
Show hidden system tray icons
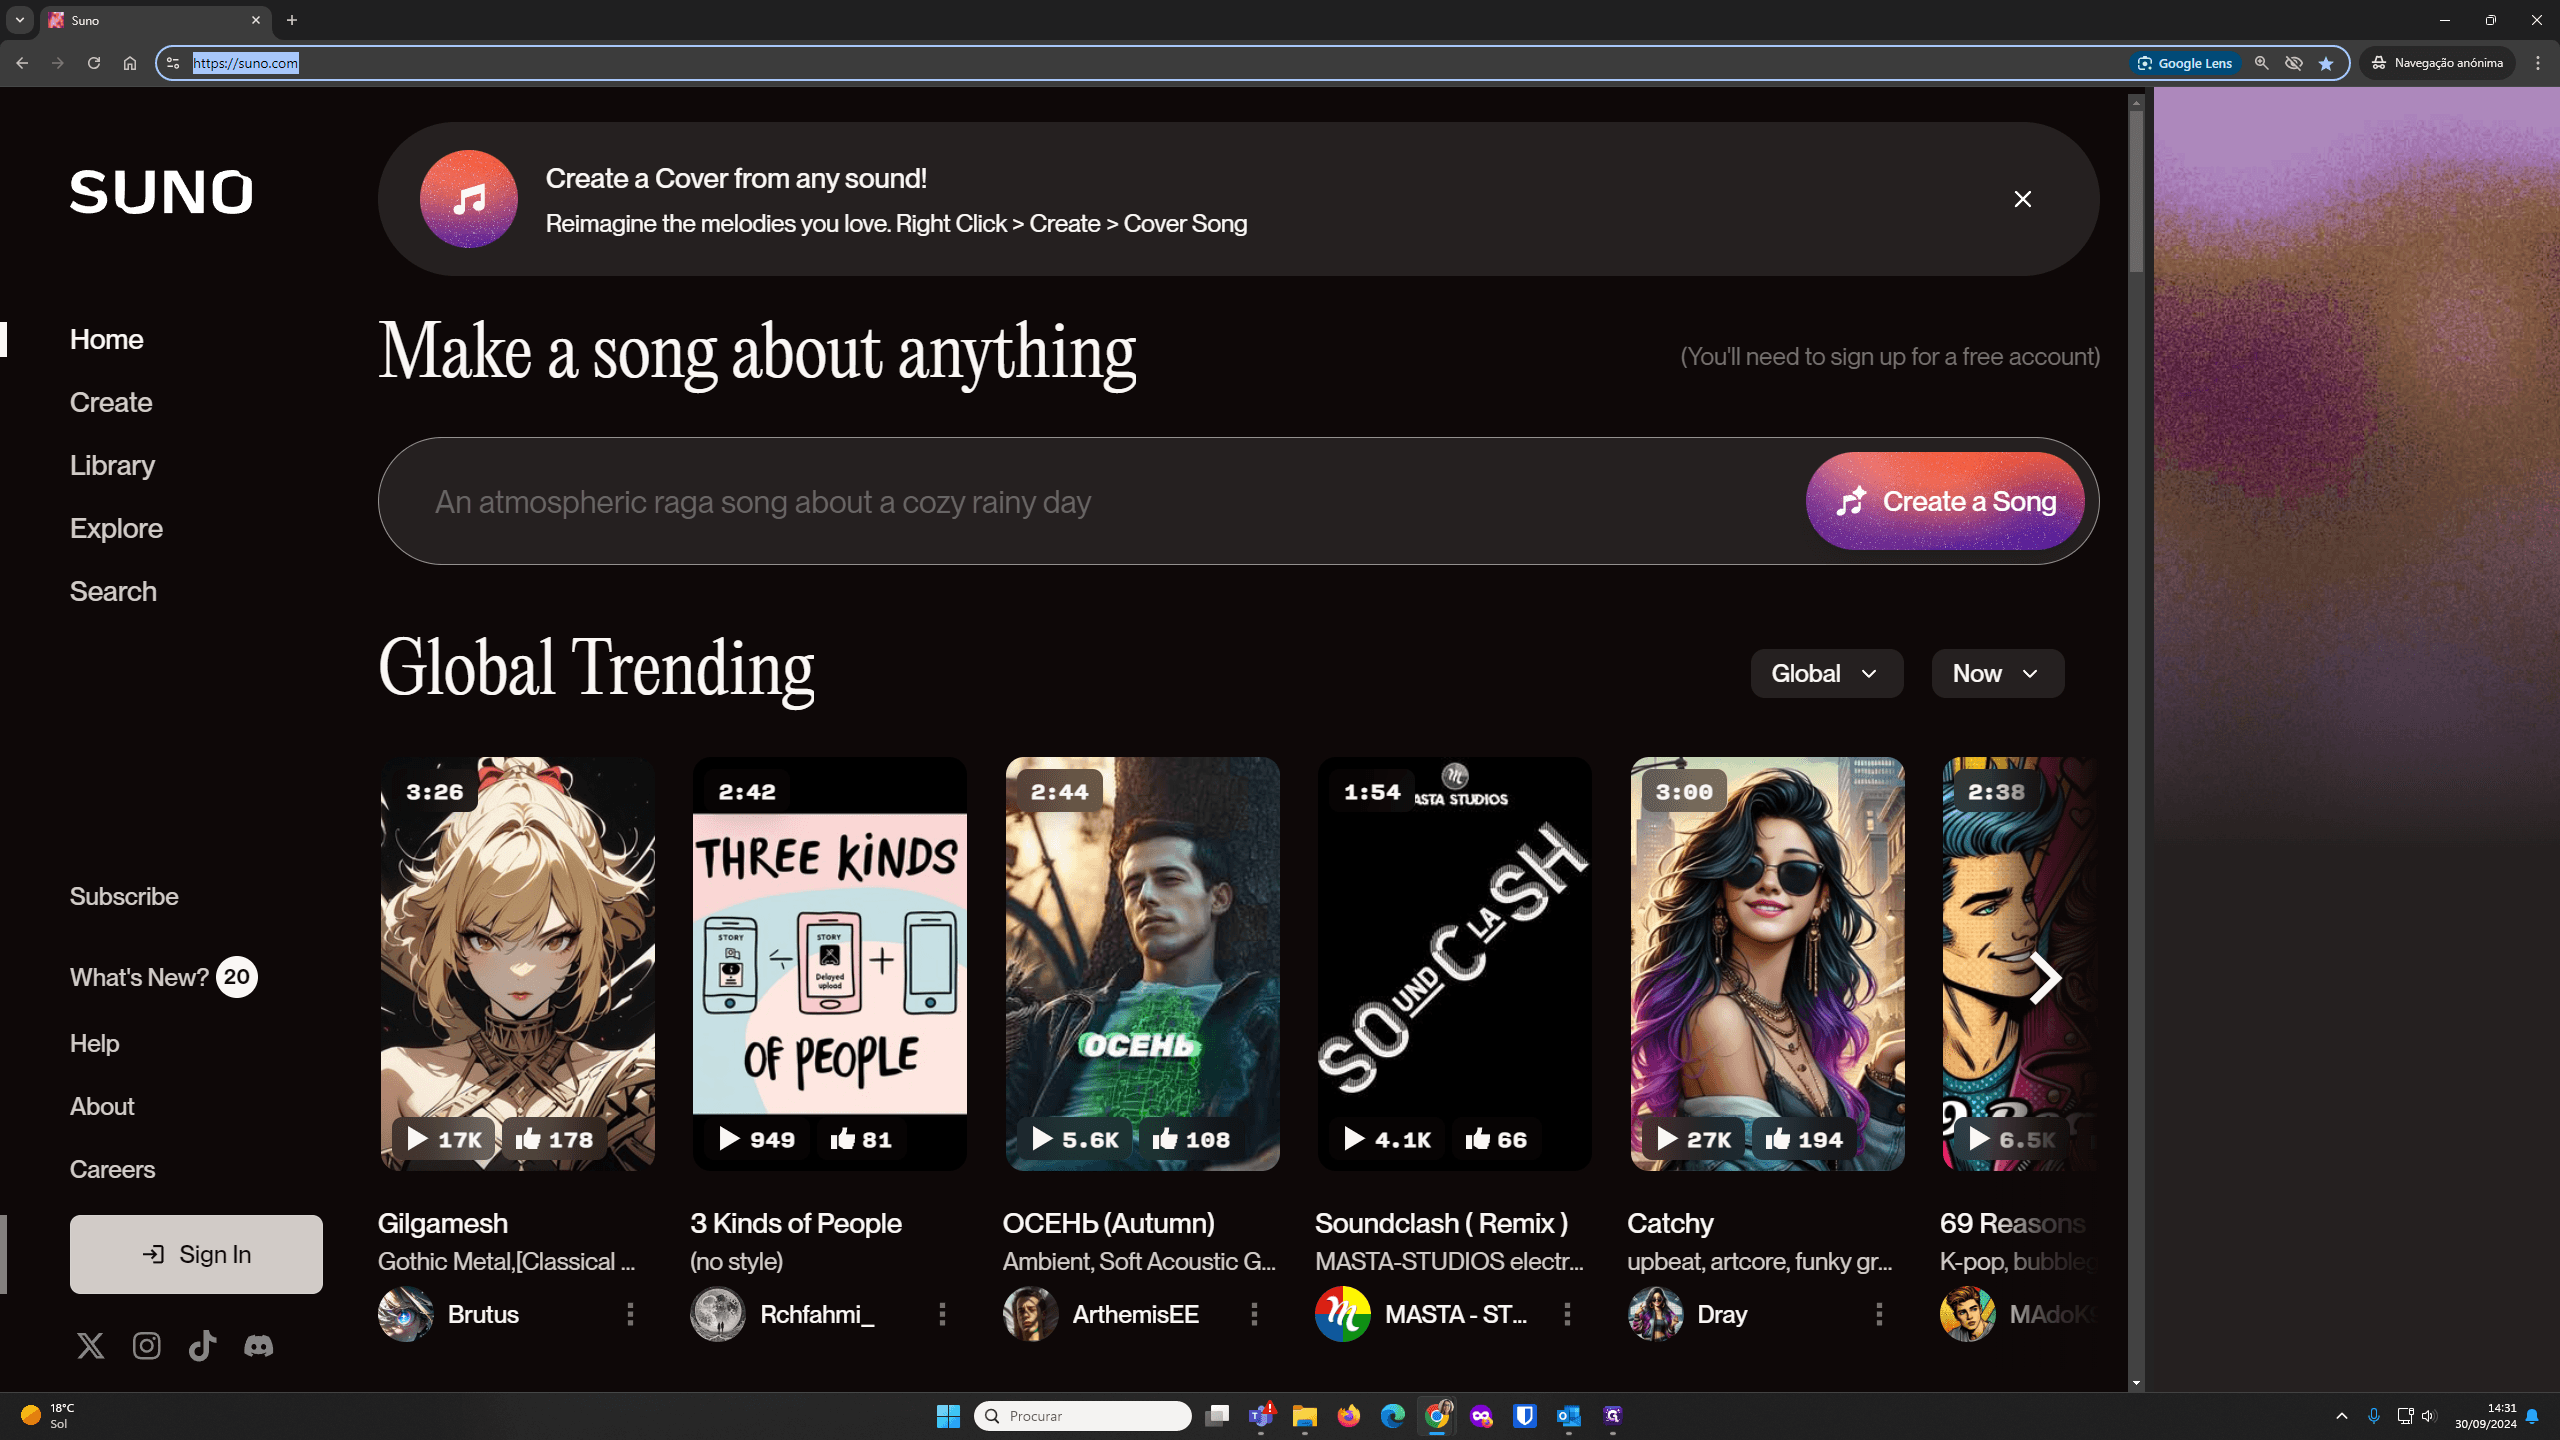point(2341,1415)
